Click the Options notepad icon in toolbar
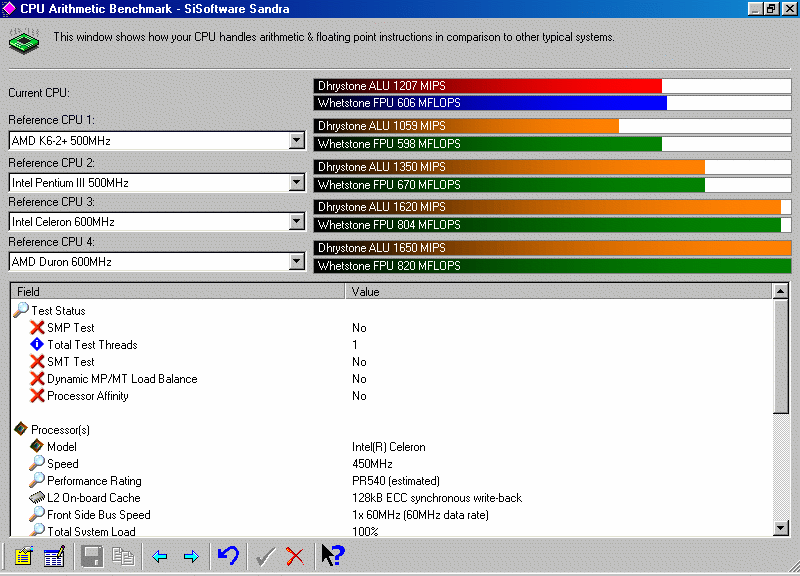Image resolution: width=800 pixels, height=576 pixels. [x=23, y=556]
